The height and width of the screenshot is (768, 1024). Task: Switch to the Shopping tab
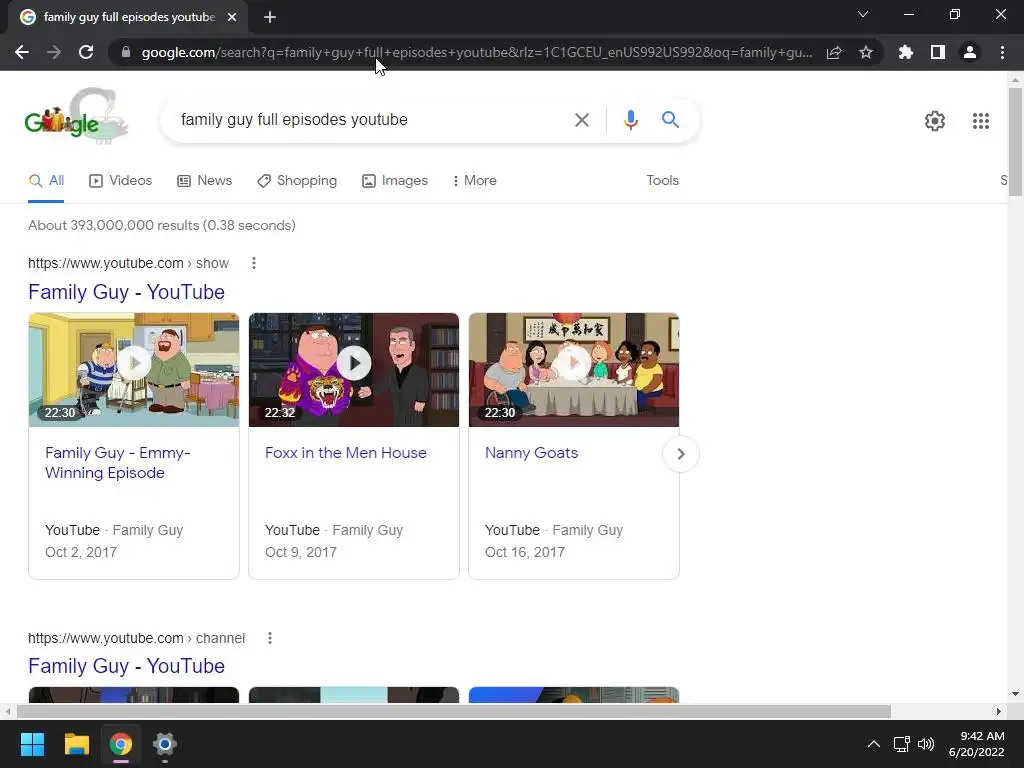pyautogui.click(x=297, y=181)
